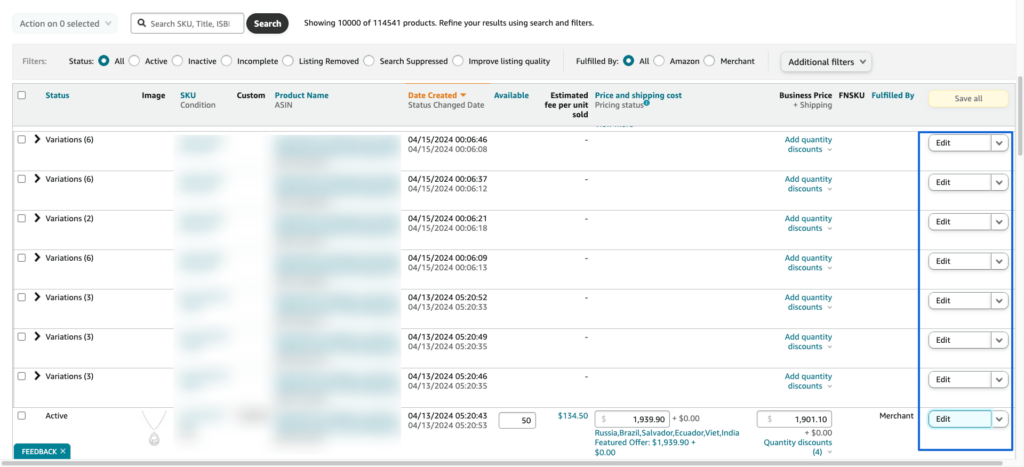Image resolution: width=1024 pixels, height=467 pixels.
Task: Open the Edit dropdown arrow for Variations (2) row
Action: 999,222
